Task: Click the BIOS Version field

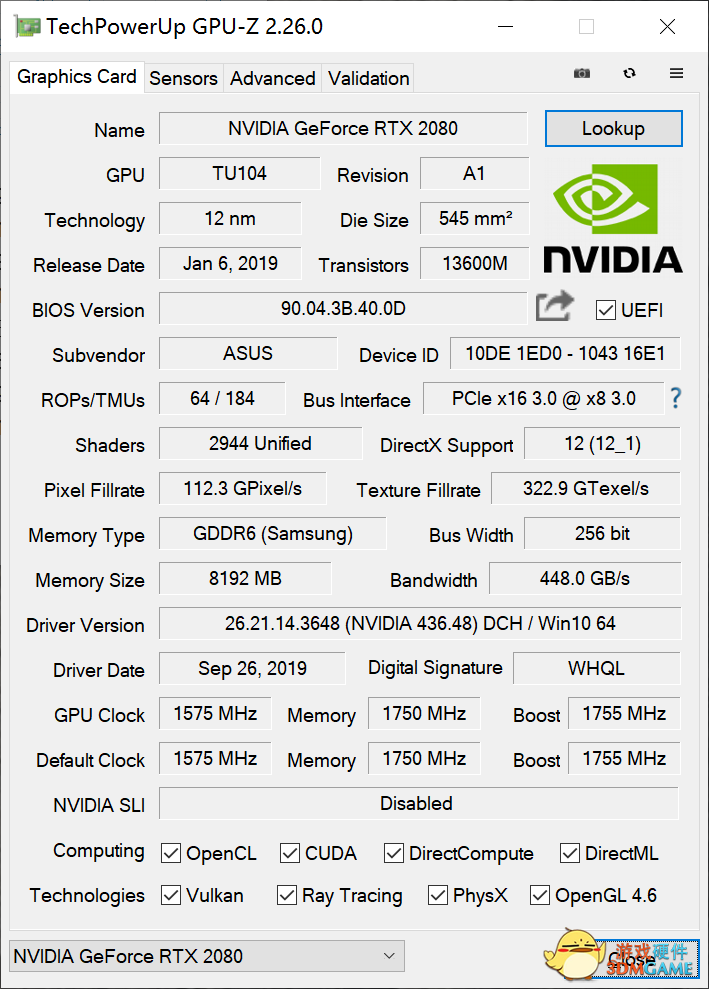Action: coord(343,309)
